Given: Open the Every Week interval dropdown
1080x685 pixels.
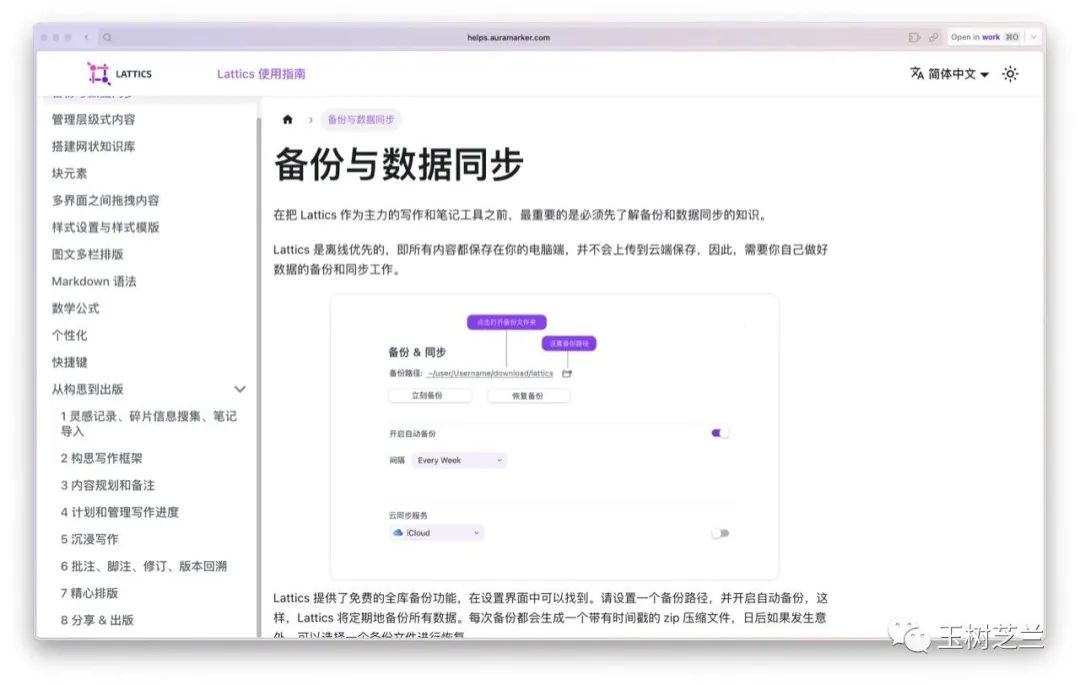Looking at the screenshot, I should click(459, 460).
